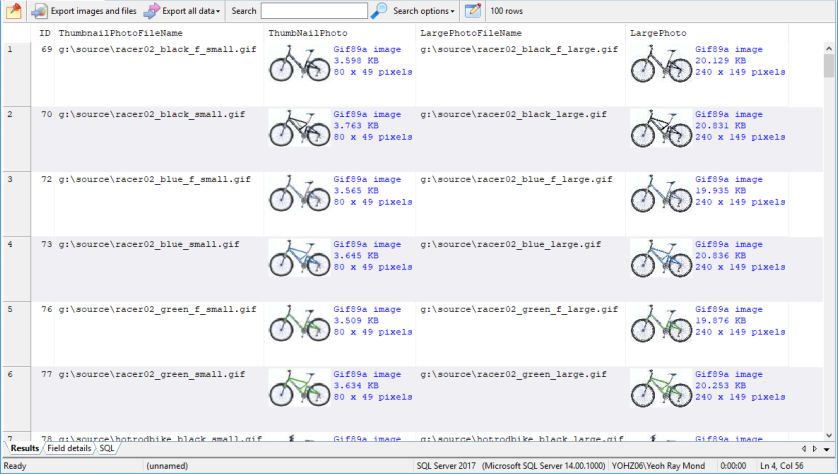Click the vertical scrollbar down arrow
The image size is (838, 474).
click(x=829, y=434)
